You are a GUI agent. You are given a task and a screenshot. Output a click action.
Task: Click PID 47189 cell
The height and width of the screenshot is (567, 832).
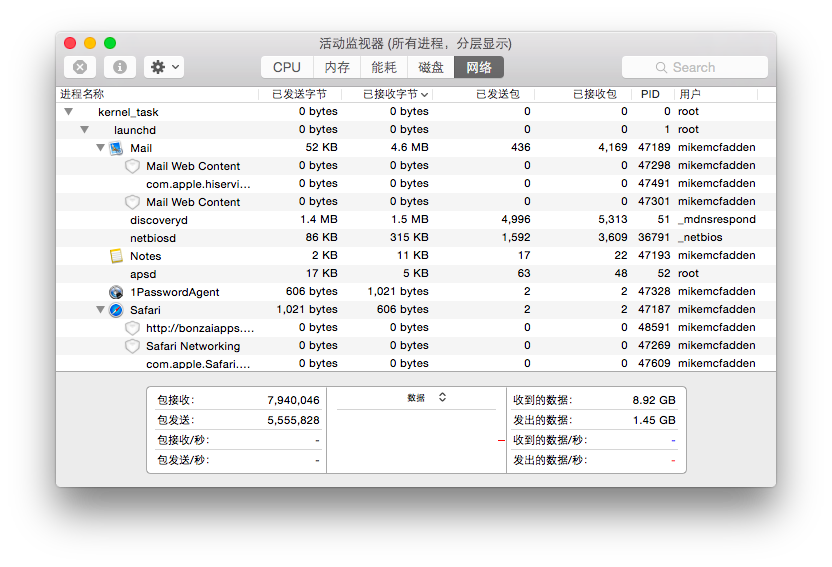[x=654, y=147]
